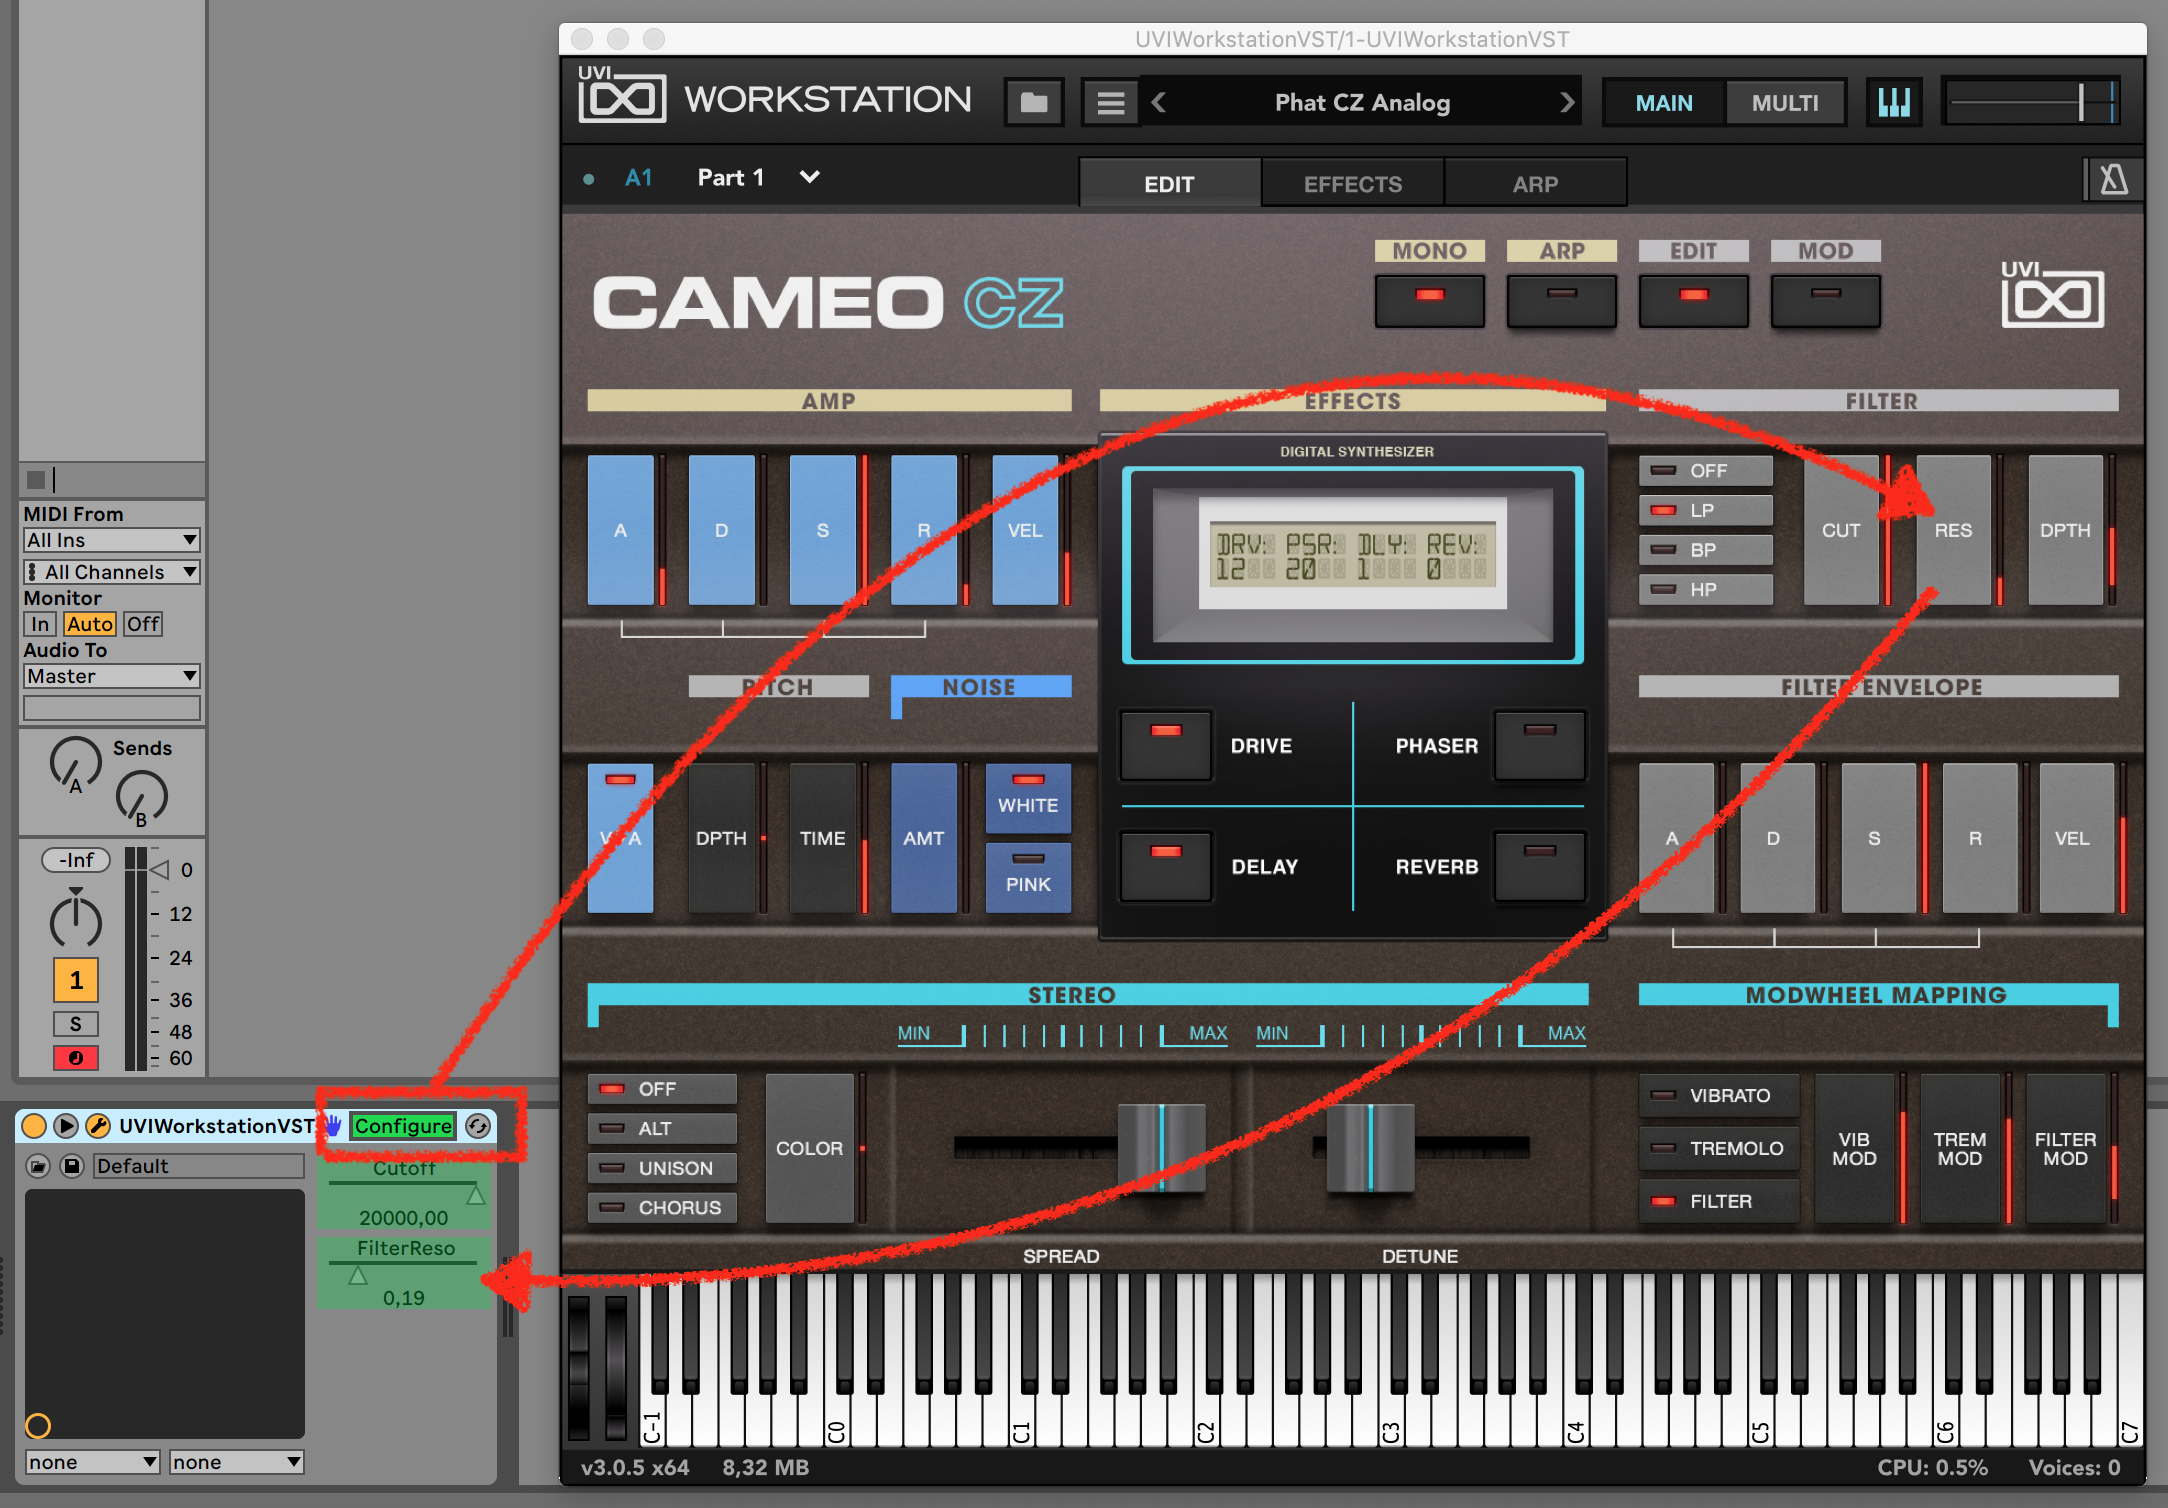Open right none dropdown in device
Viewport: 2168px width, 1508px height.
pyautogui.click(x=236, y=1462)
